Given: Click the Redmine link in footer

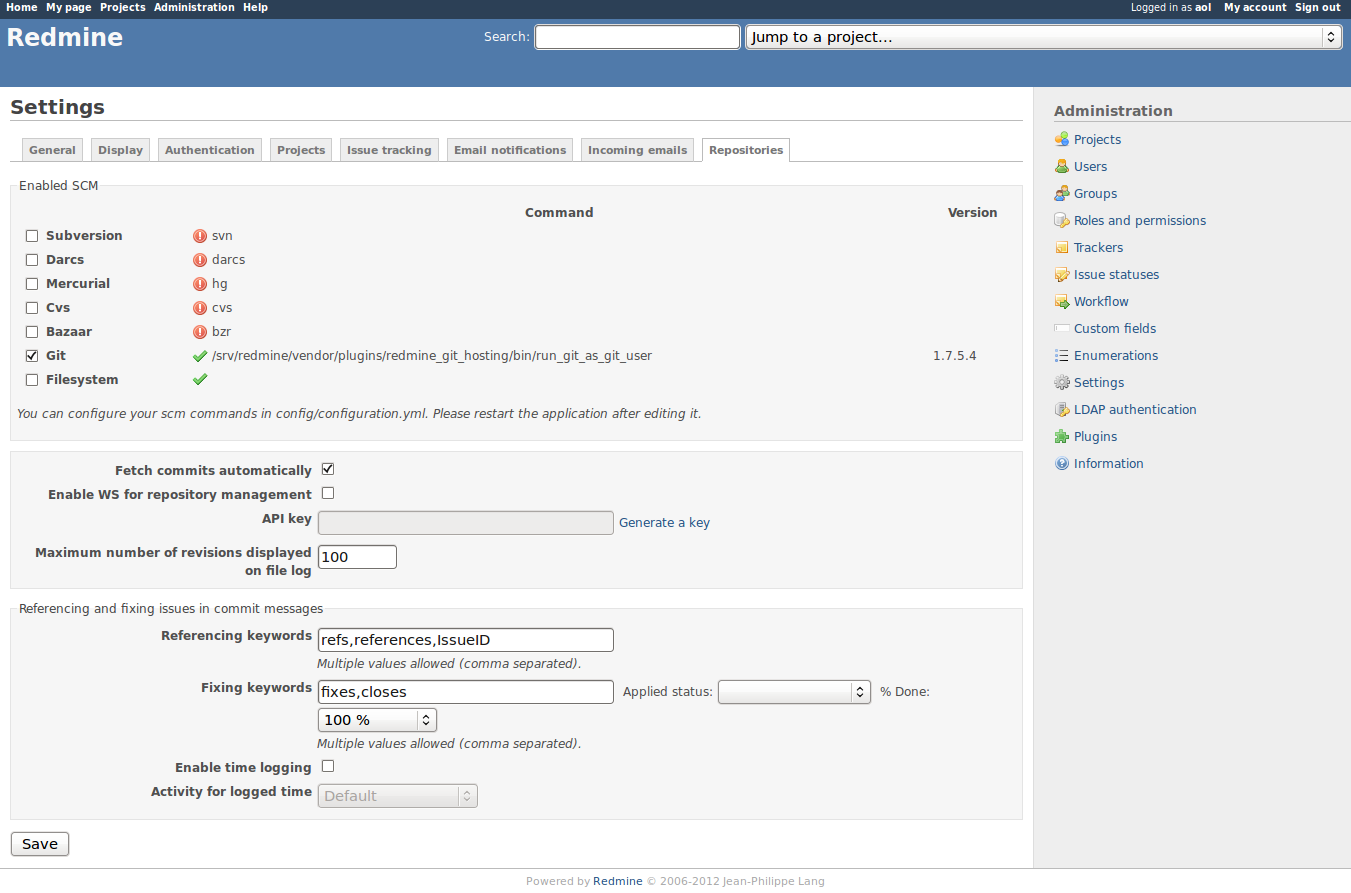Looking at the screenshot, I should pos(618,881).
